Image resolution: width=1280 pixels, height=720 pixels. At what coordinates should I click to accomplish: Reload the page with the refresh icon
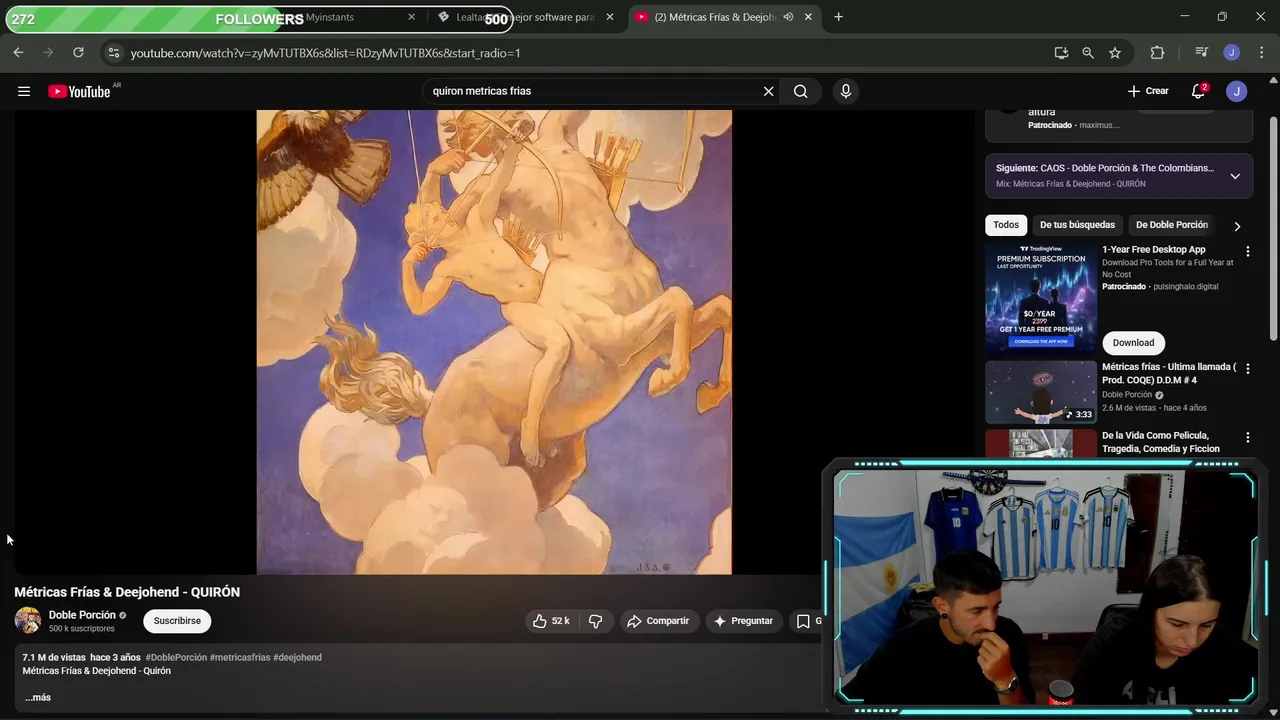(x=78, y=52)
